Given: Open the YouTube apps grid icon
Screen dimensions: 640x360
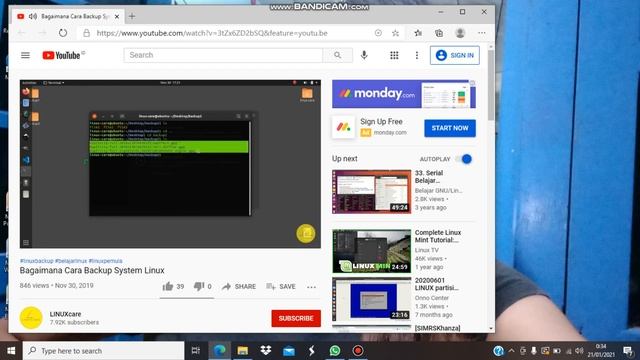Looking at the screenshot, I should point(394,55).
